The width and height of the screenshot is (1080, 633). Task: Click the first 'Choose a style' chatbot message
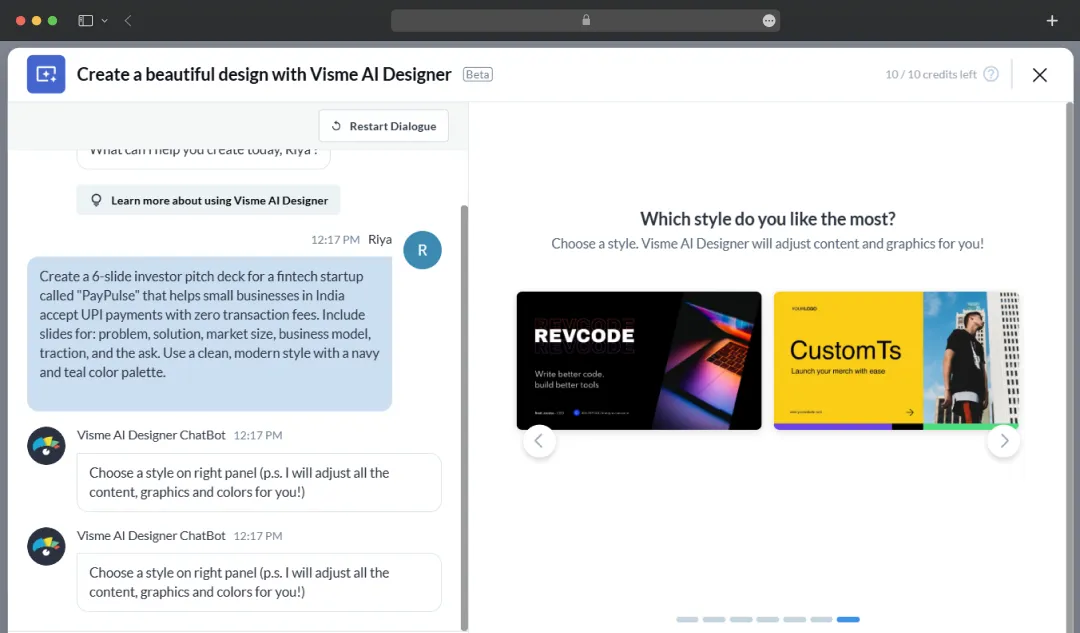[259, 482]
